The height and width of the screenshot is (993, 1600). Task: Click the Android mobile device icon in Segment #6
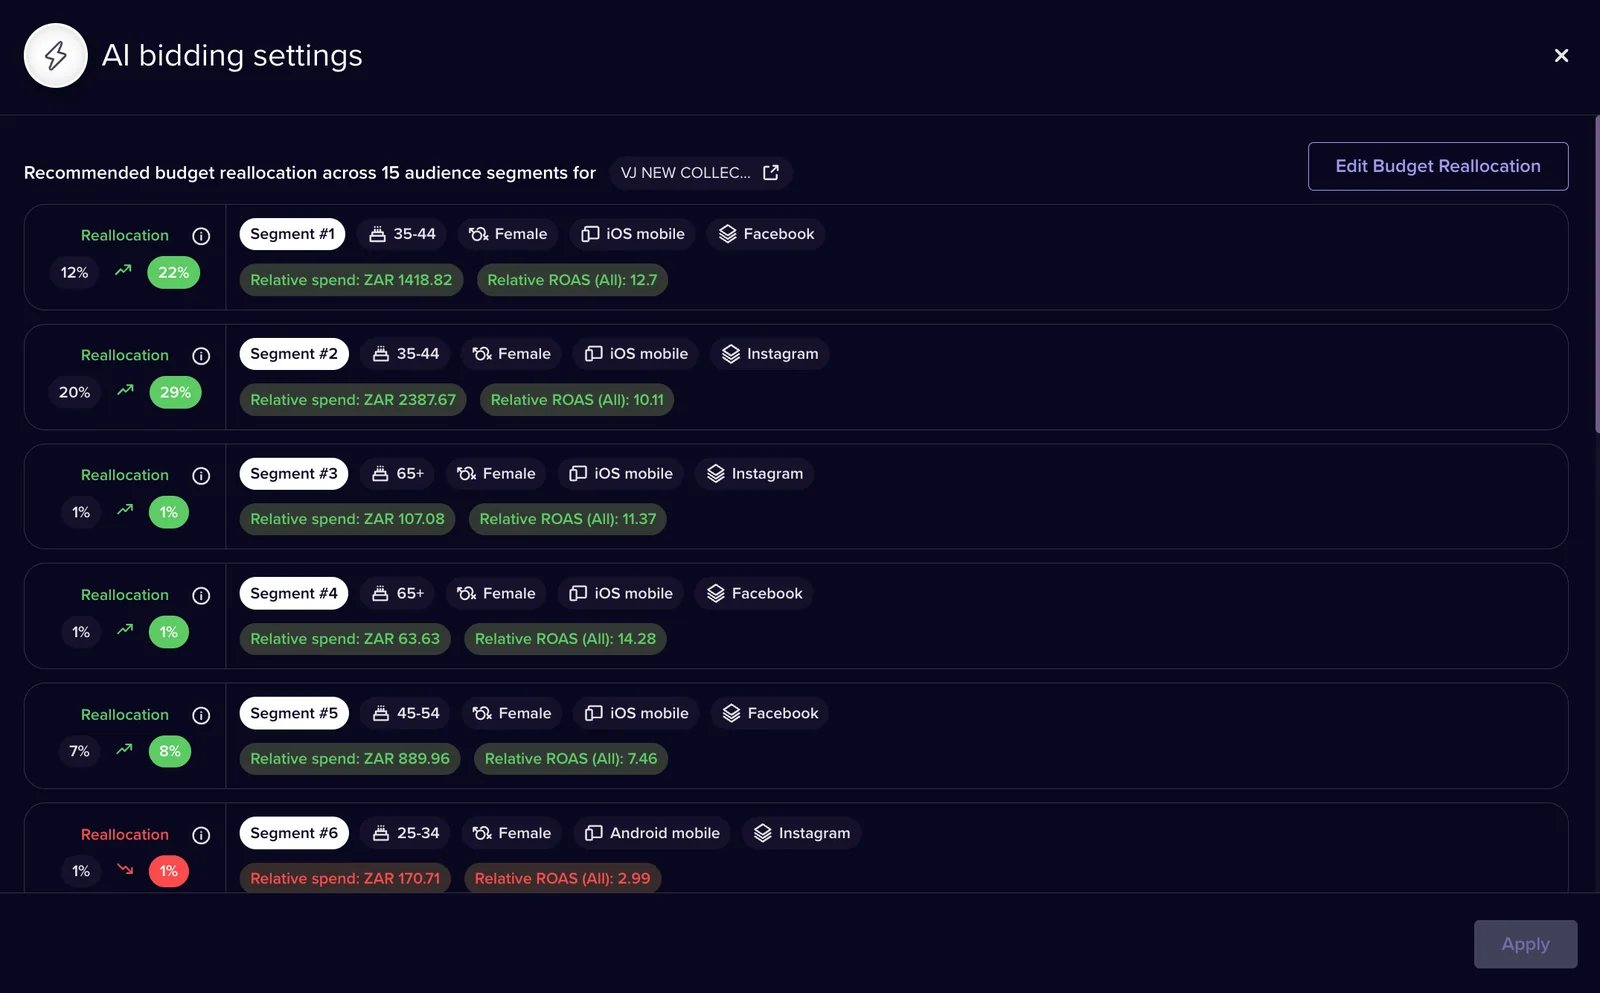[594, 833]
